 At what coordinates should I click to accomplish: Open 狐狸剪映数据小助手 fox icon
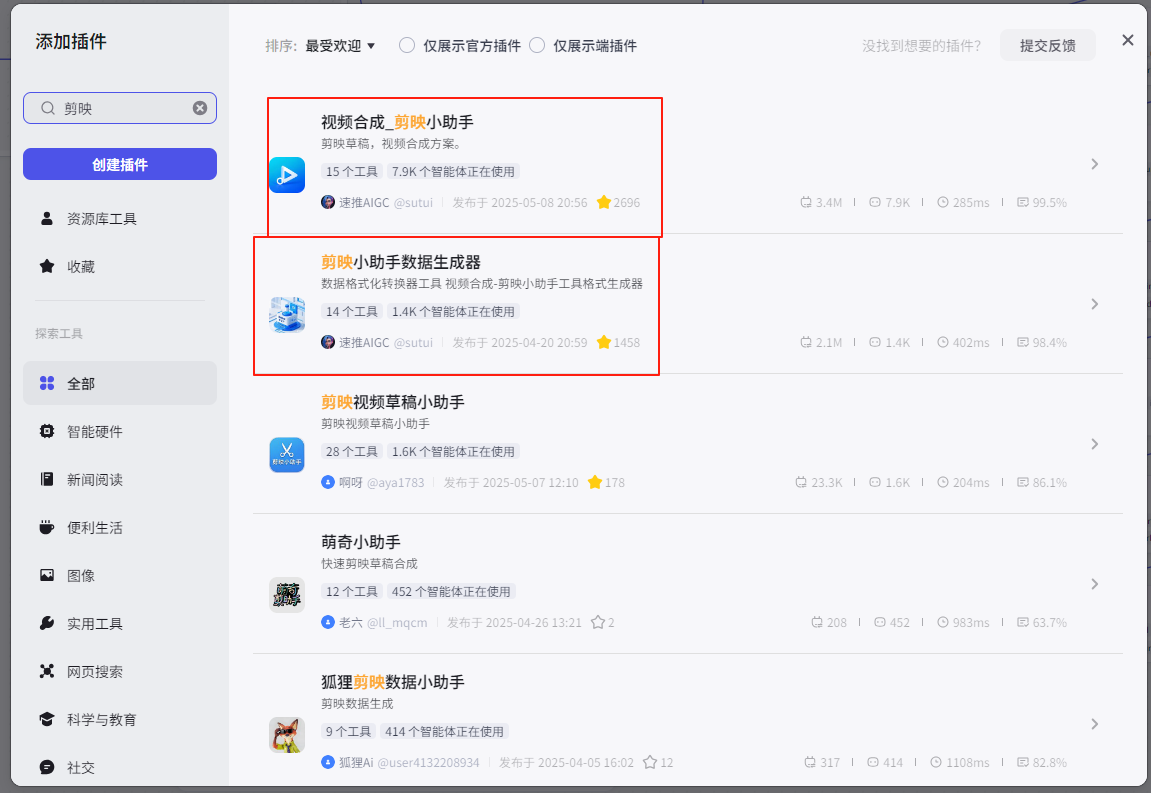287,735
